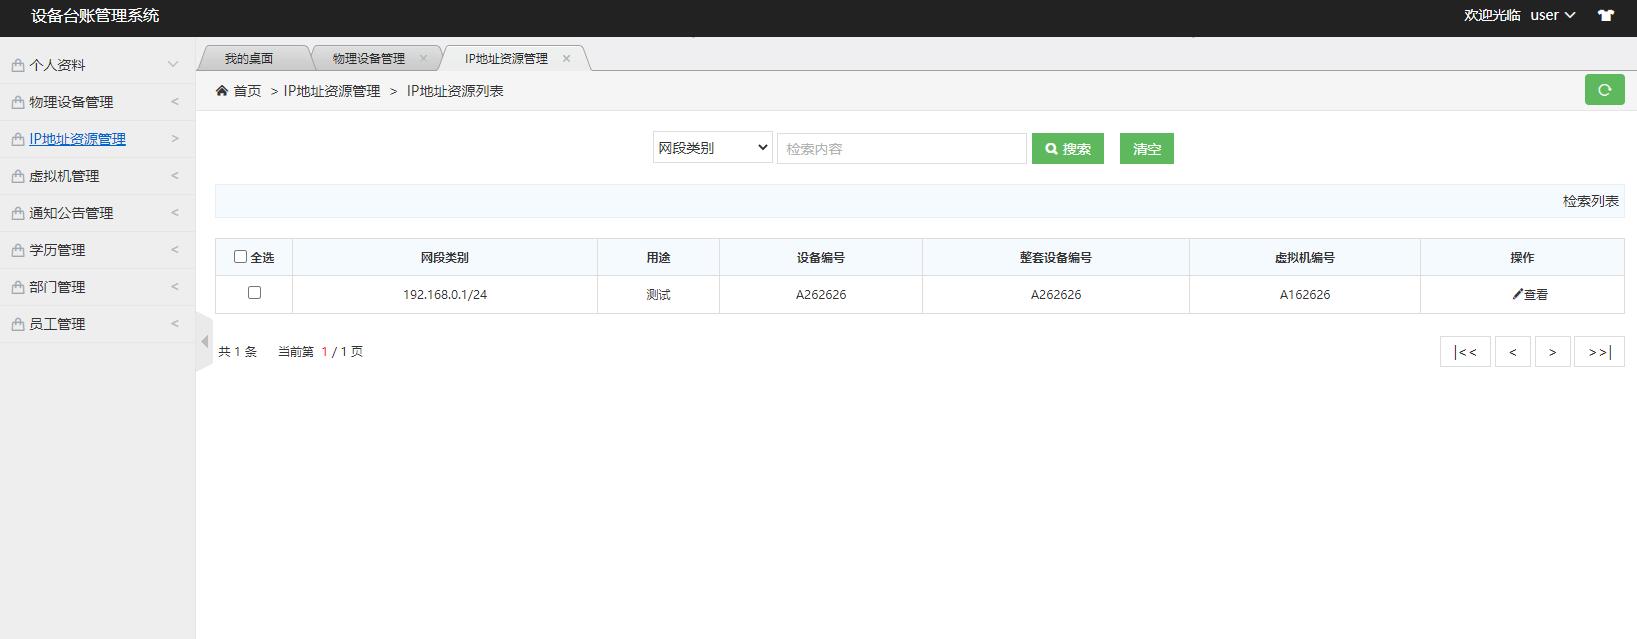Toggle the 全选 select-all checkbox

(x=240, y=257)
